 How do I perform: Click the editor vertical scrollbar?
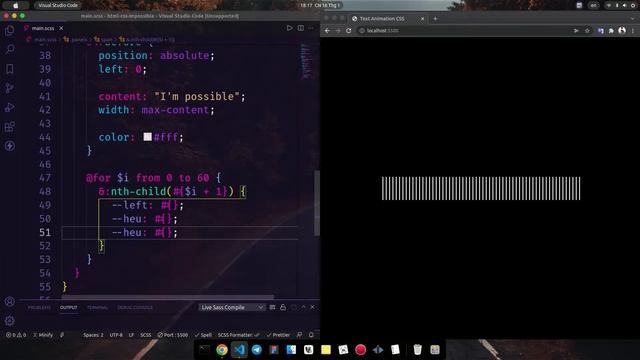pyautogui.click(x=317, y=203)
